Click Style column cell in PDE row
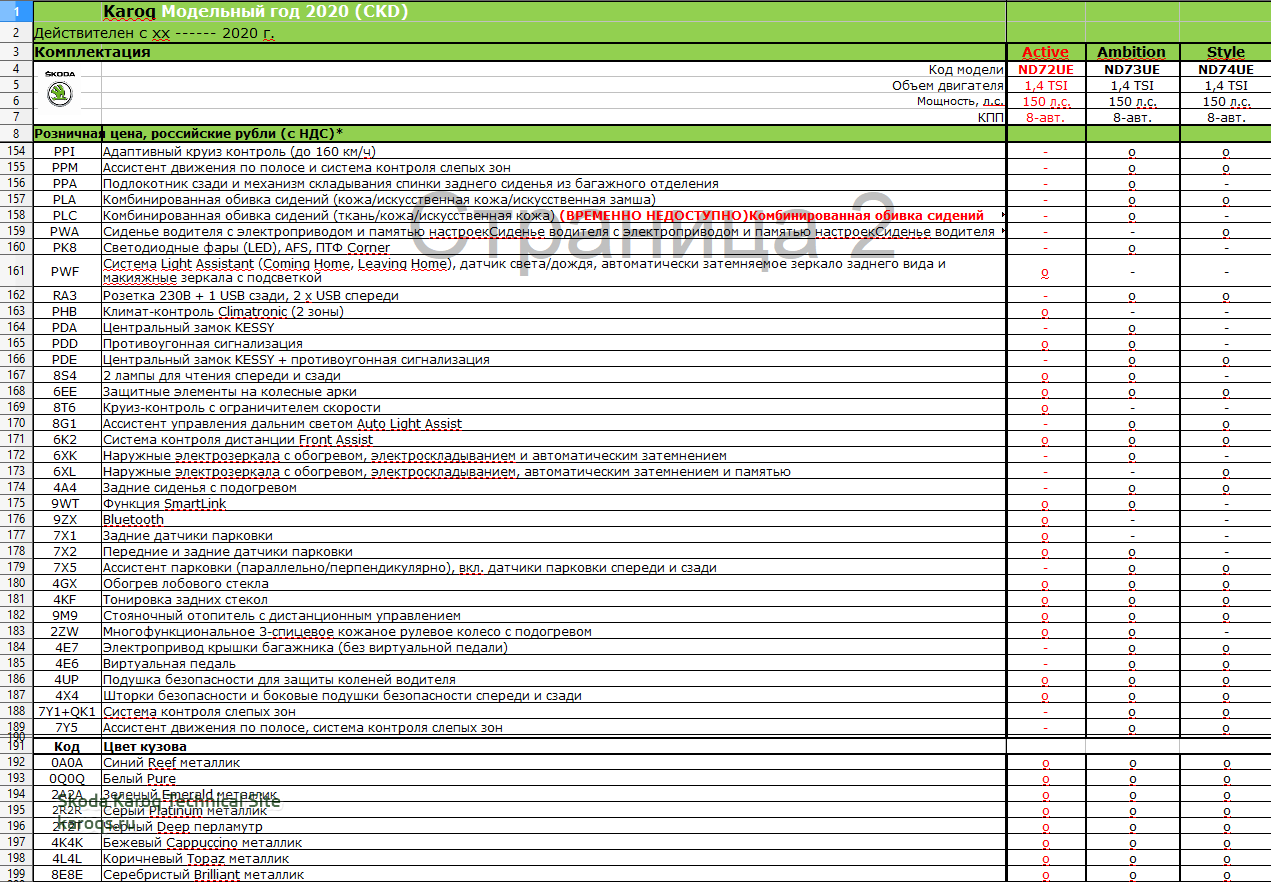This screenshot has width=1271, height=882. click(1225, 359)
